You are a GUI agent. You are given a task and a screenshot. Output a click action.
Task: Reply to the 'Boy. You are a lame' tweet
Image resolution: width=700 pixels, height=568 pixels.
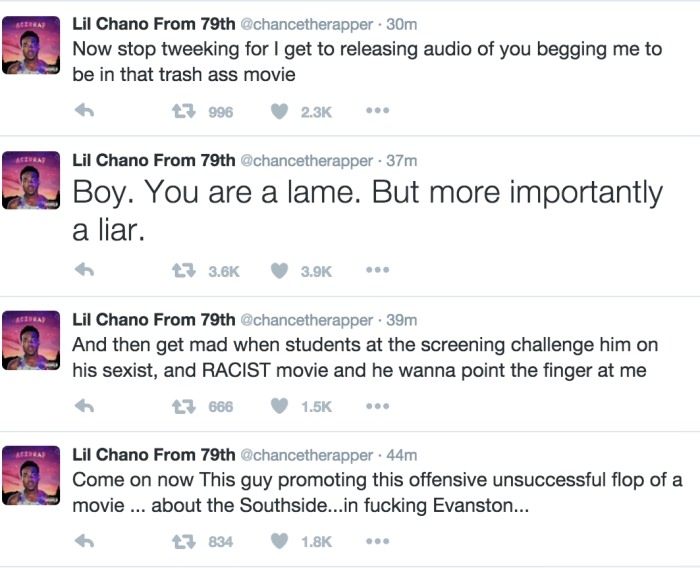coord(85,270)
